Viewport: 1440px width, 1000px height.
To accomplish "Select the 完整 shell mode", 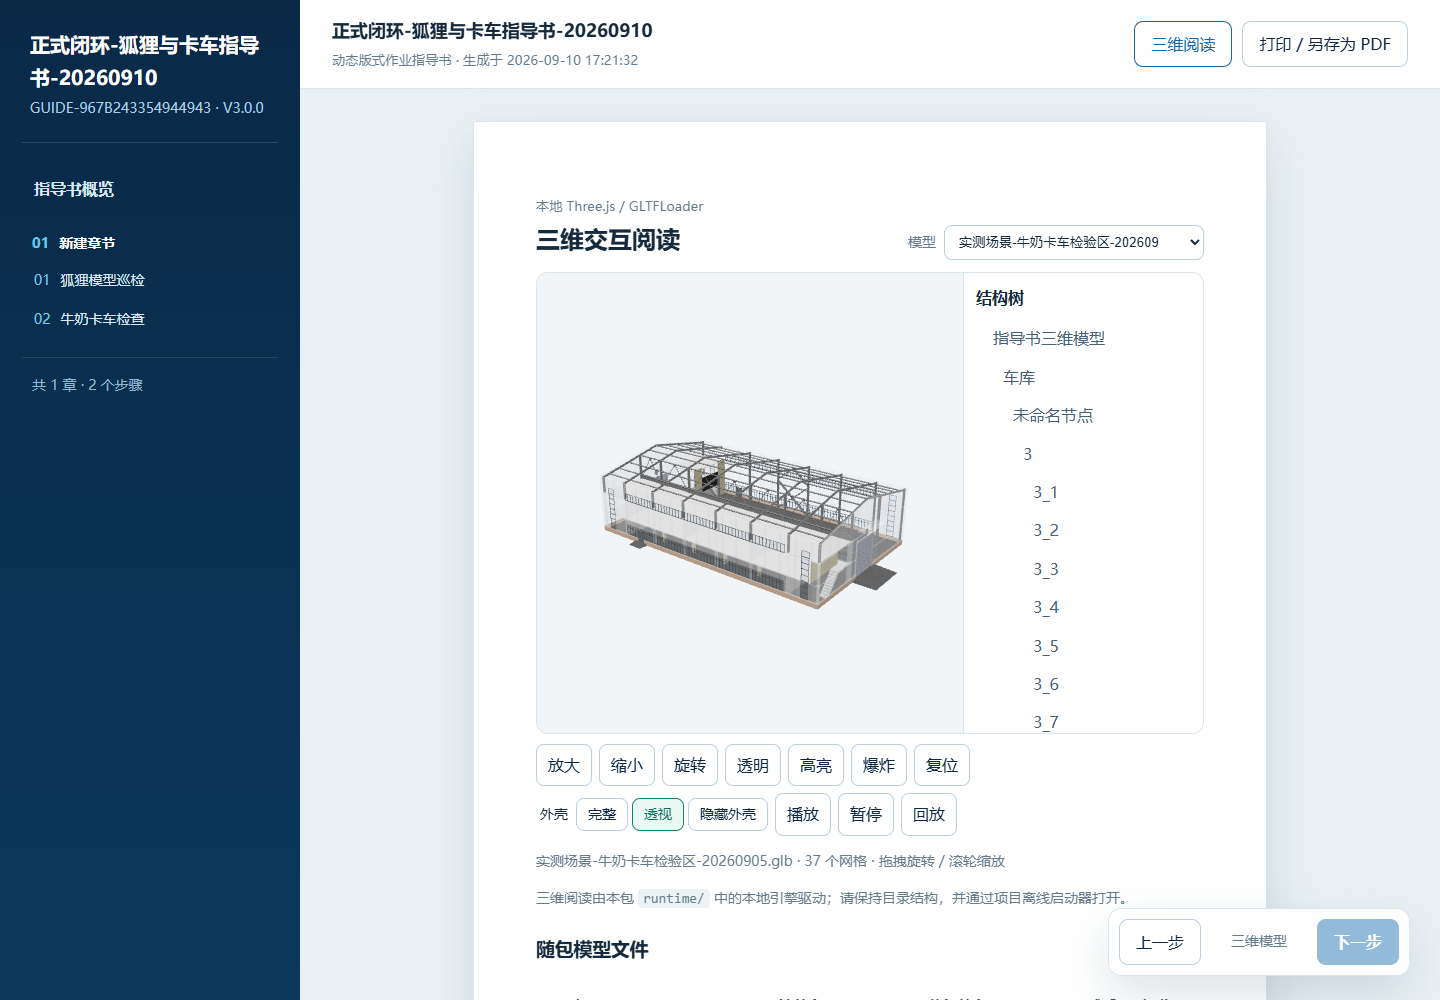I will [602, 814].
